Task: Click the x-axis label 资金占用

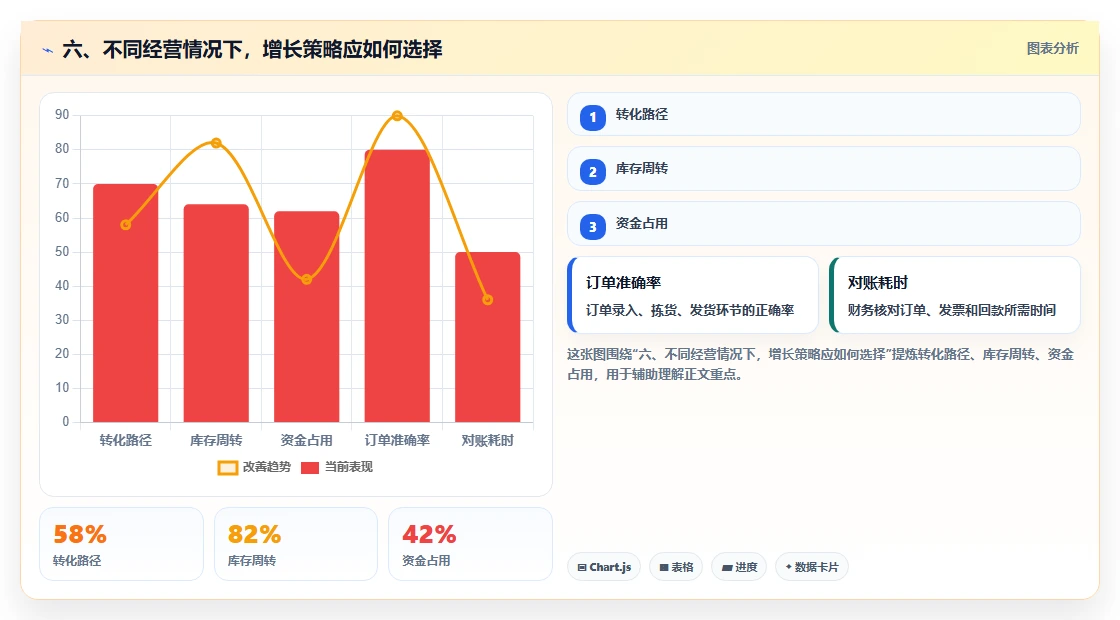Action: 306,441
